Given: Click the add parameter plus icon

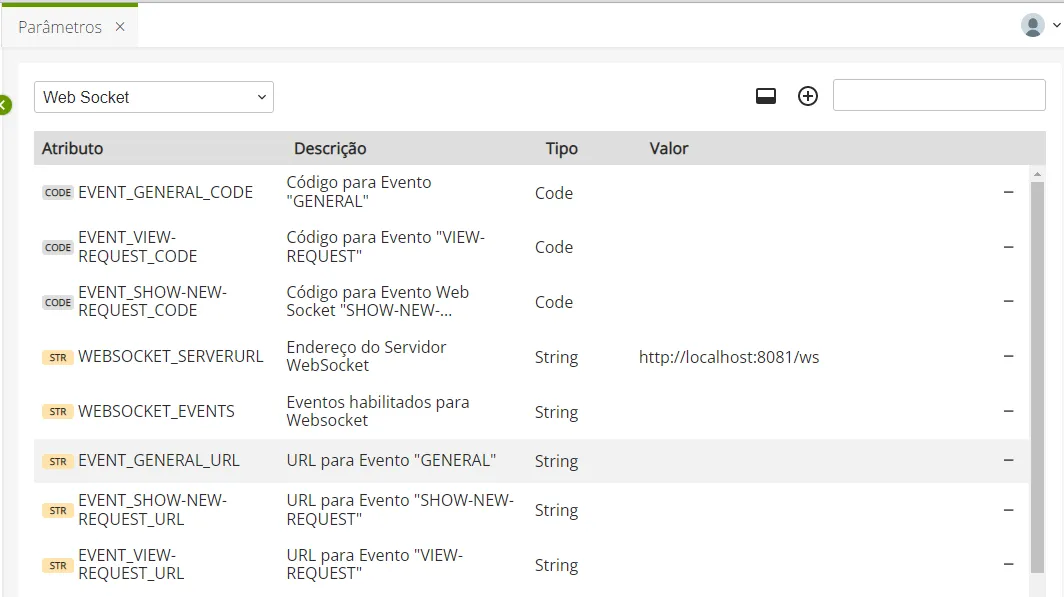Looking at the screenshot, I should (808, 96).
